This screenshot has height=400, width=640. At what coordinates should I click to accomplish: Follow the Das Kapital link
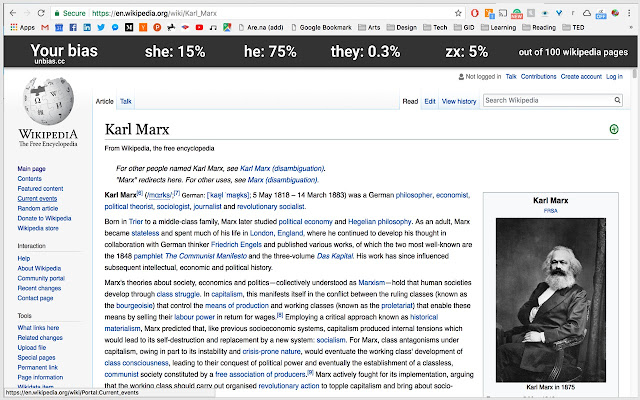(x=335, y=256)
